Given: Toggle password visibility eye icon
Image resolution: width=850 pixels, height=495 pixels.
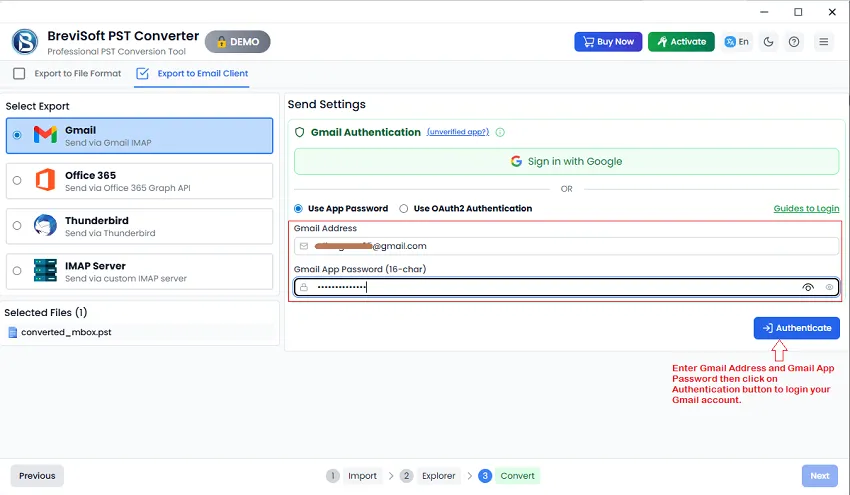Looking at the screenshot, I should [808, 287].
